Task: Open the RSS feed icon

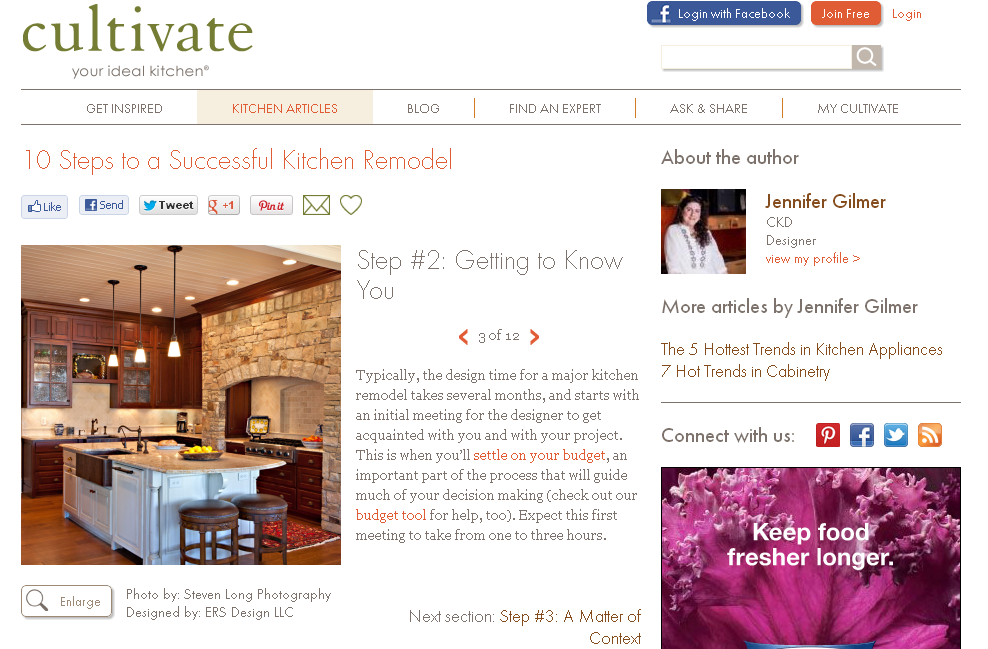Action: [930, 435]
